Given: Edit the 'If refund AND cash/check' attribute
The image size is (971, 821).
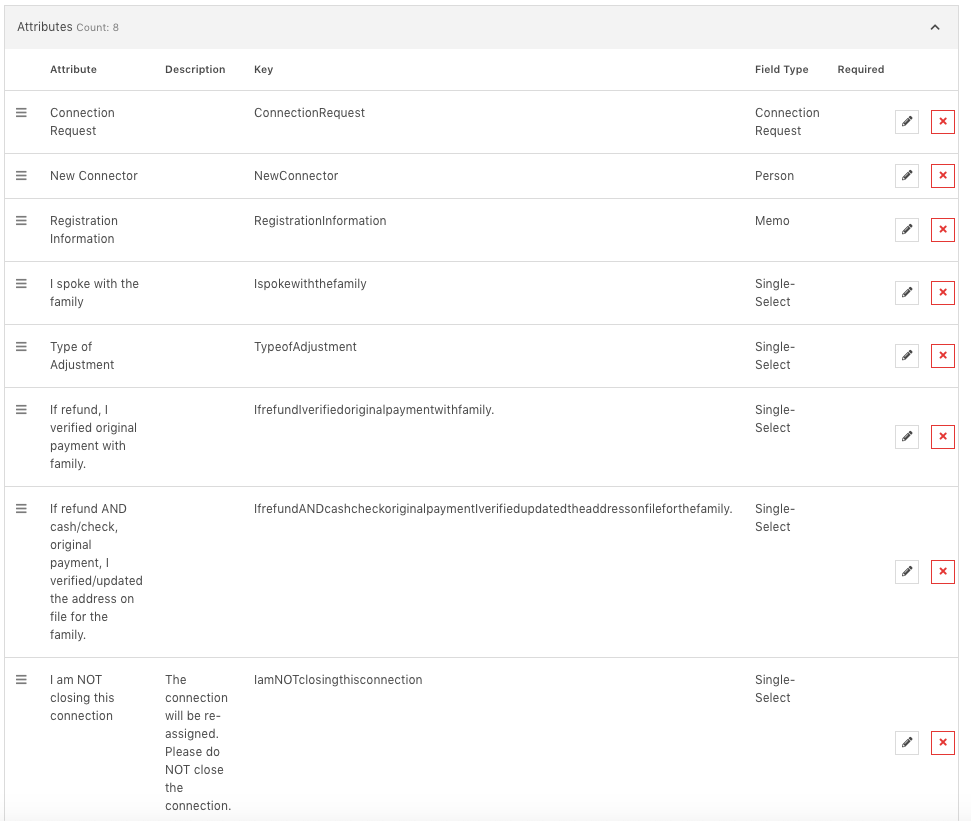Looking at the screenshot, I should [x=907, y=572].
